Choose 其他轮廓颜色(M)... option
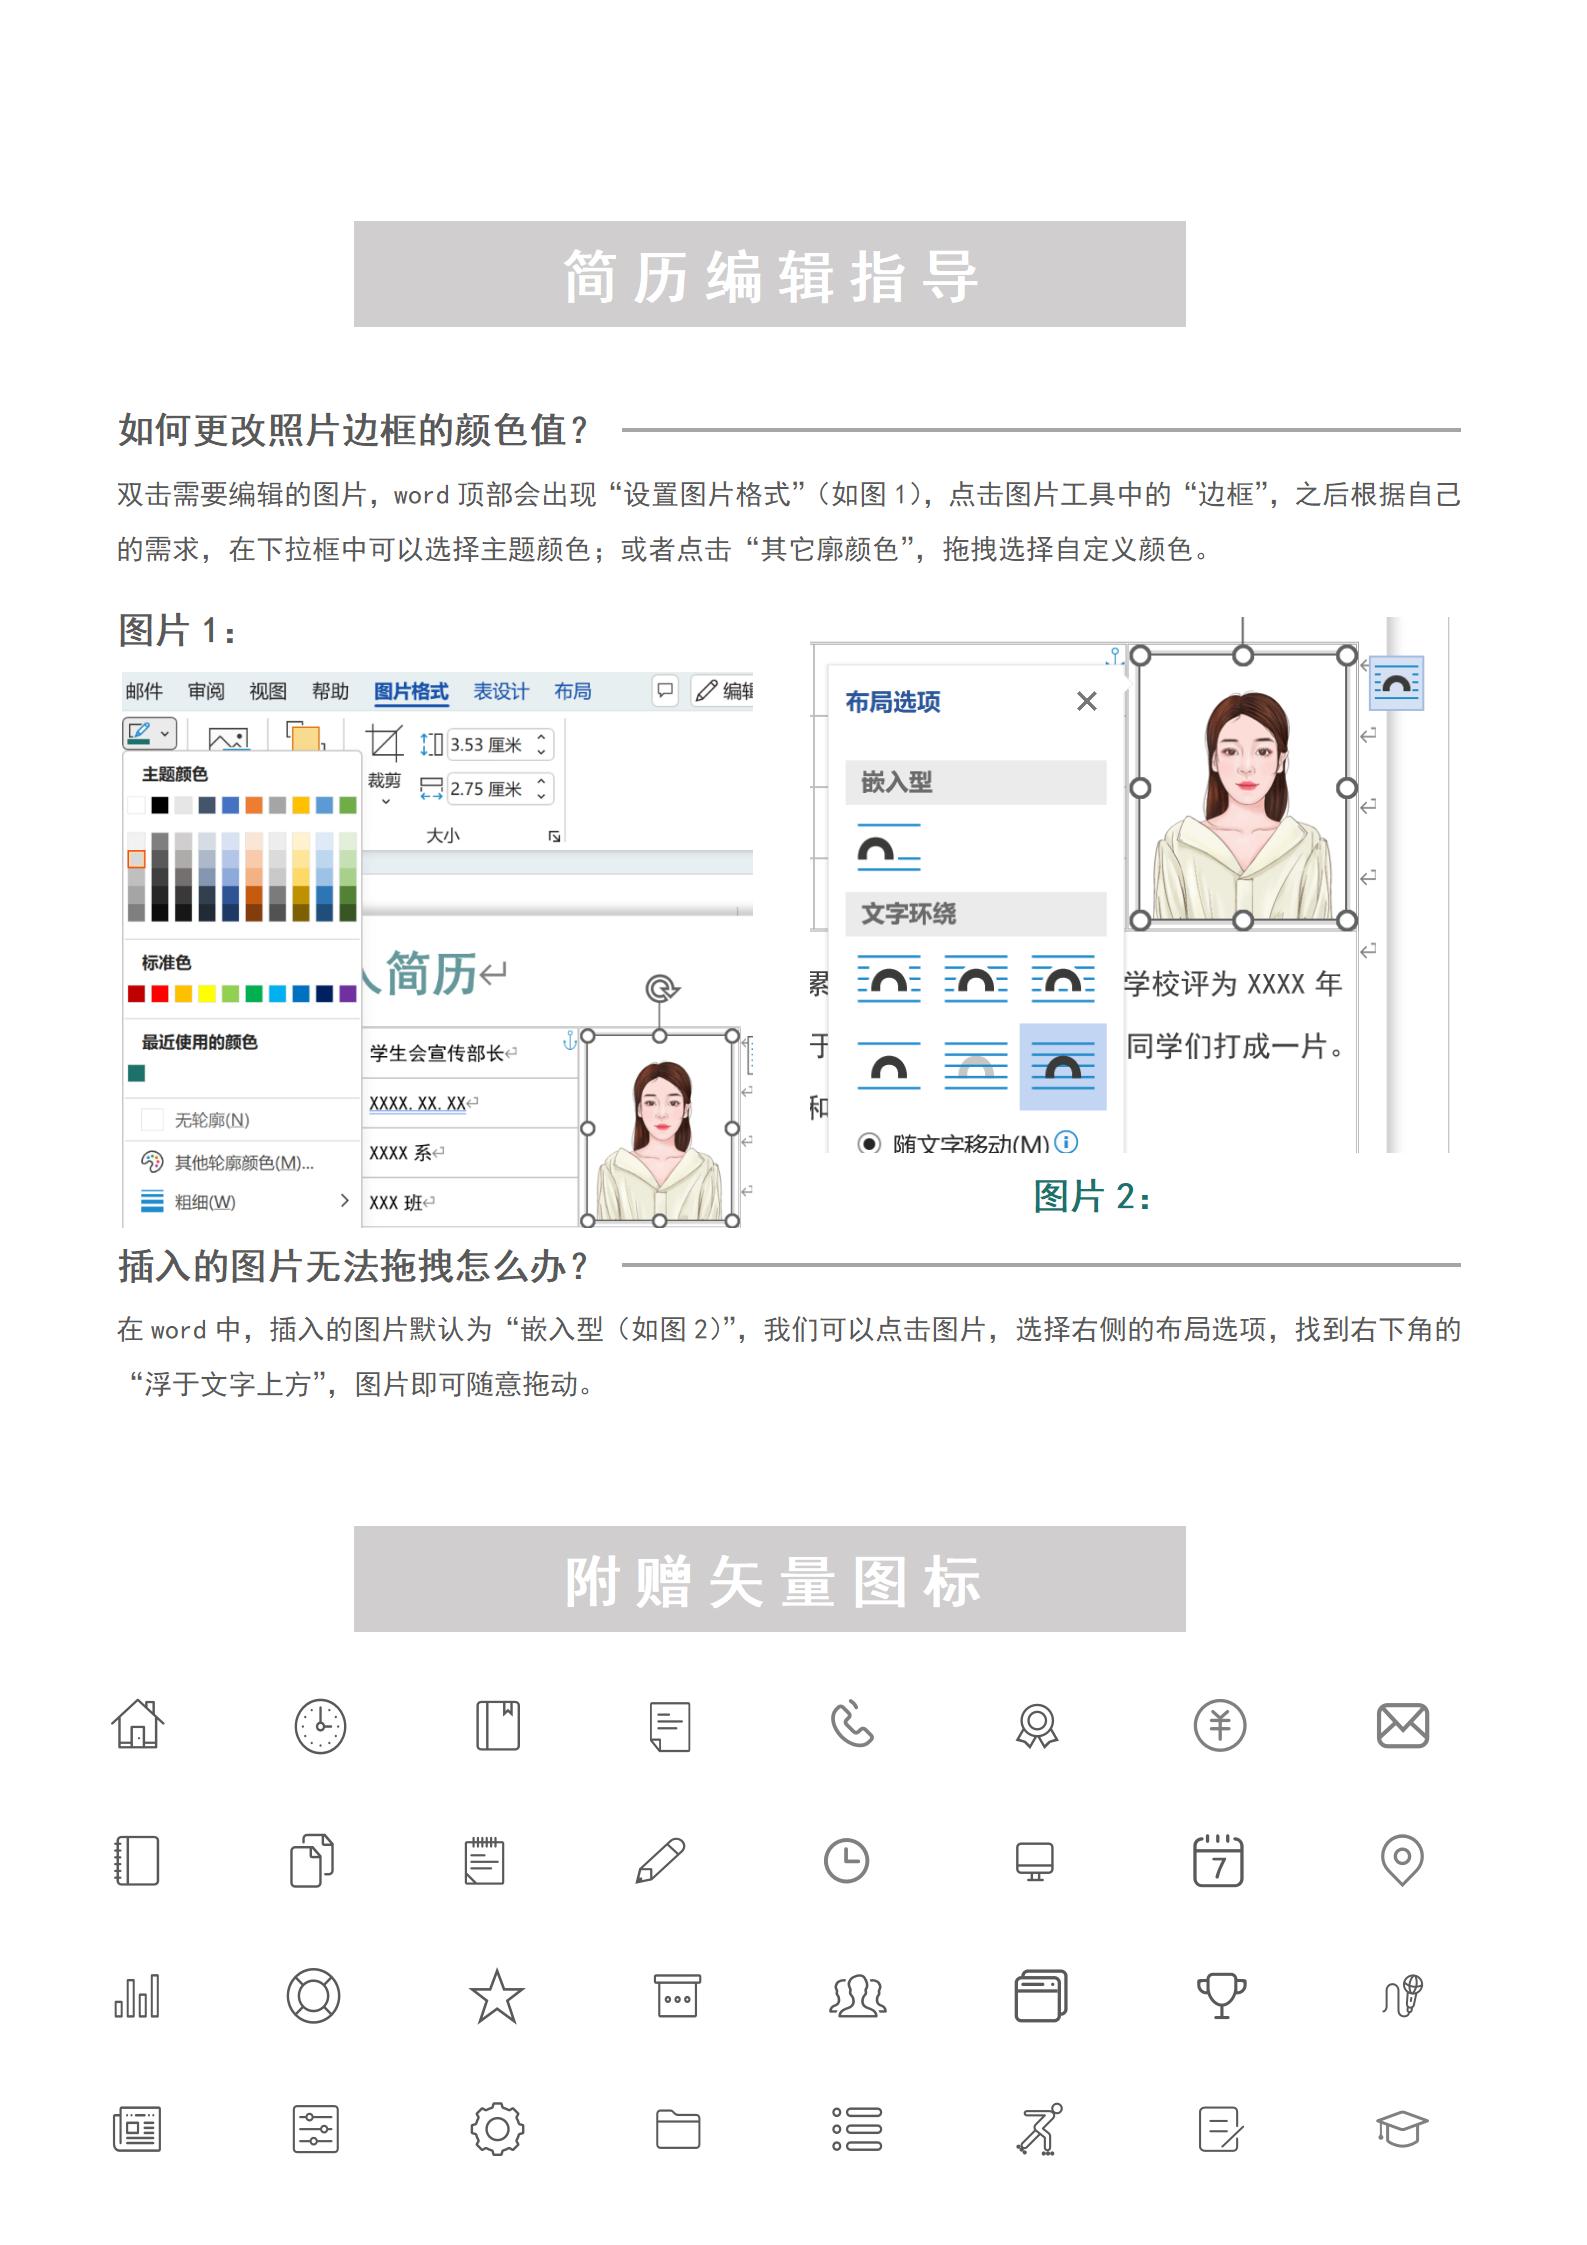1587x2245 pixels. [x=243, y=1162]
